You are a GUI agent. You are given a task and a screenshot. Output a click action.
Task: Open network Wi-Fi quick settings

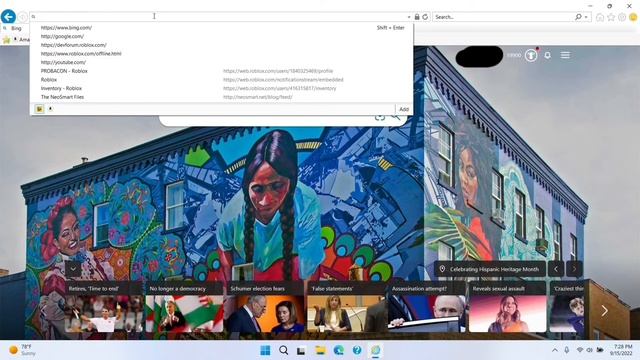pyautogui.click(x=580, y=350)
